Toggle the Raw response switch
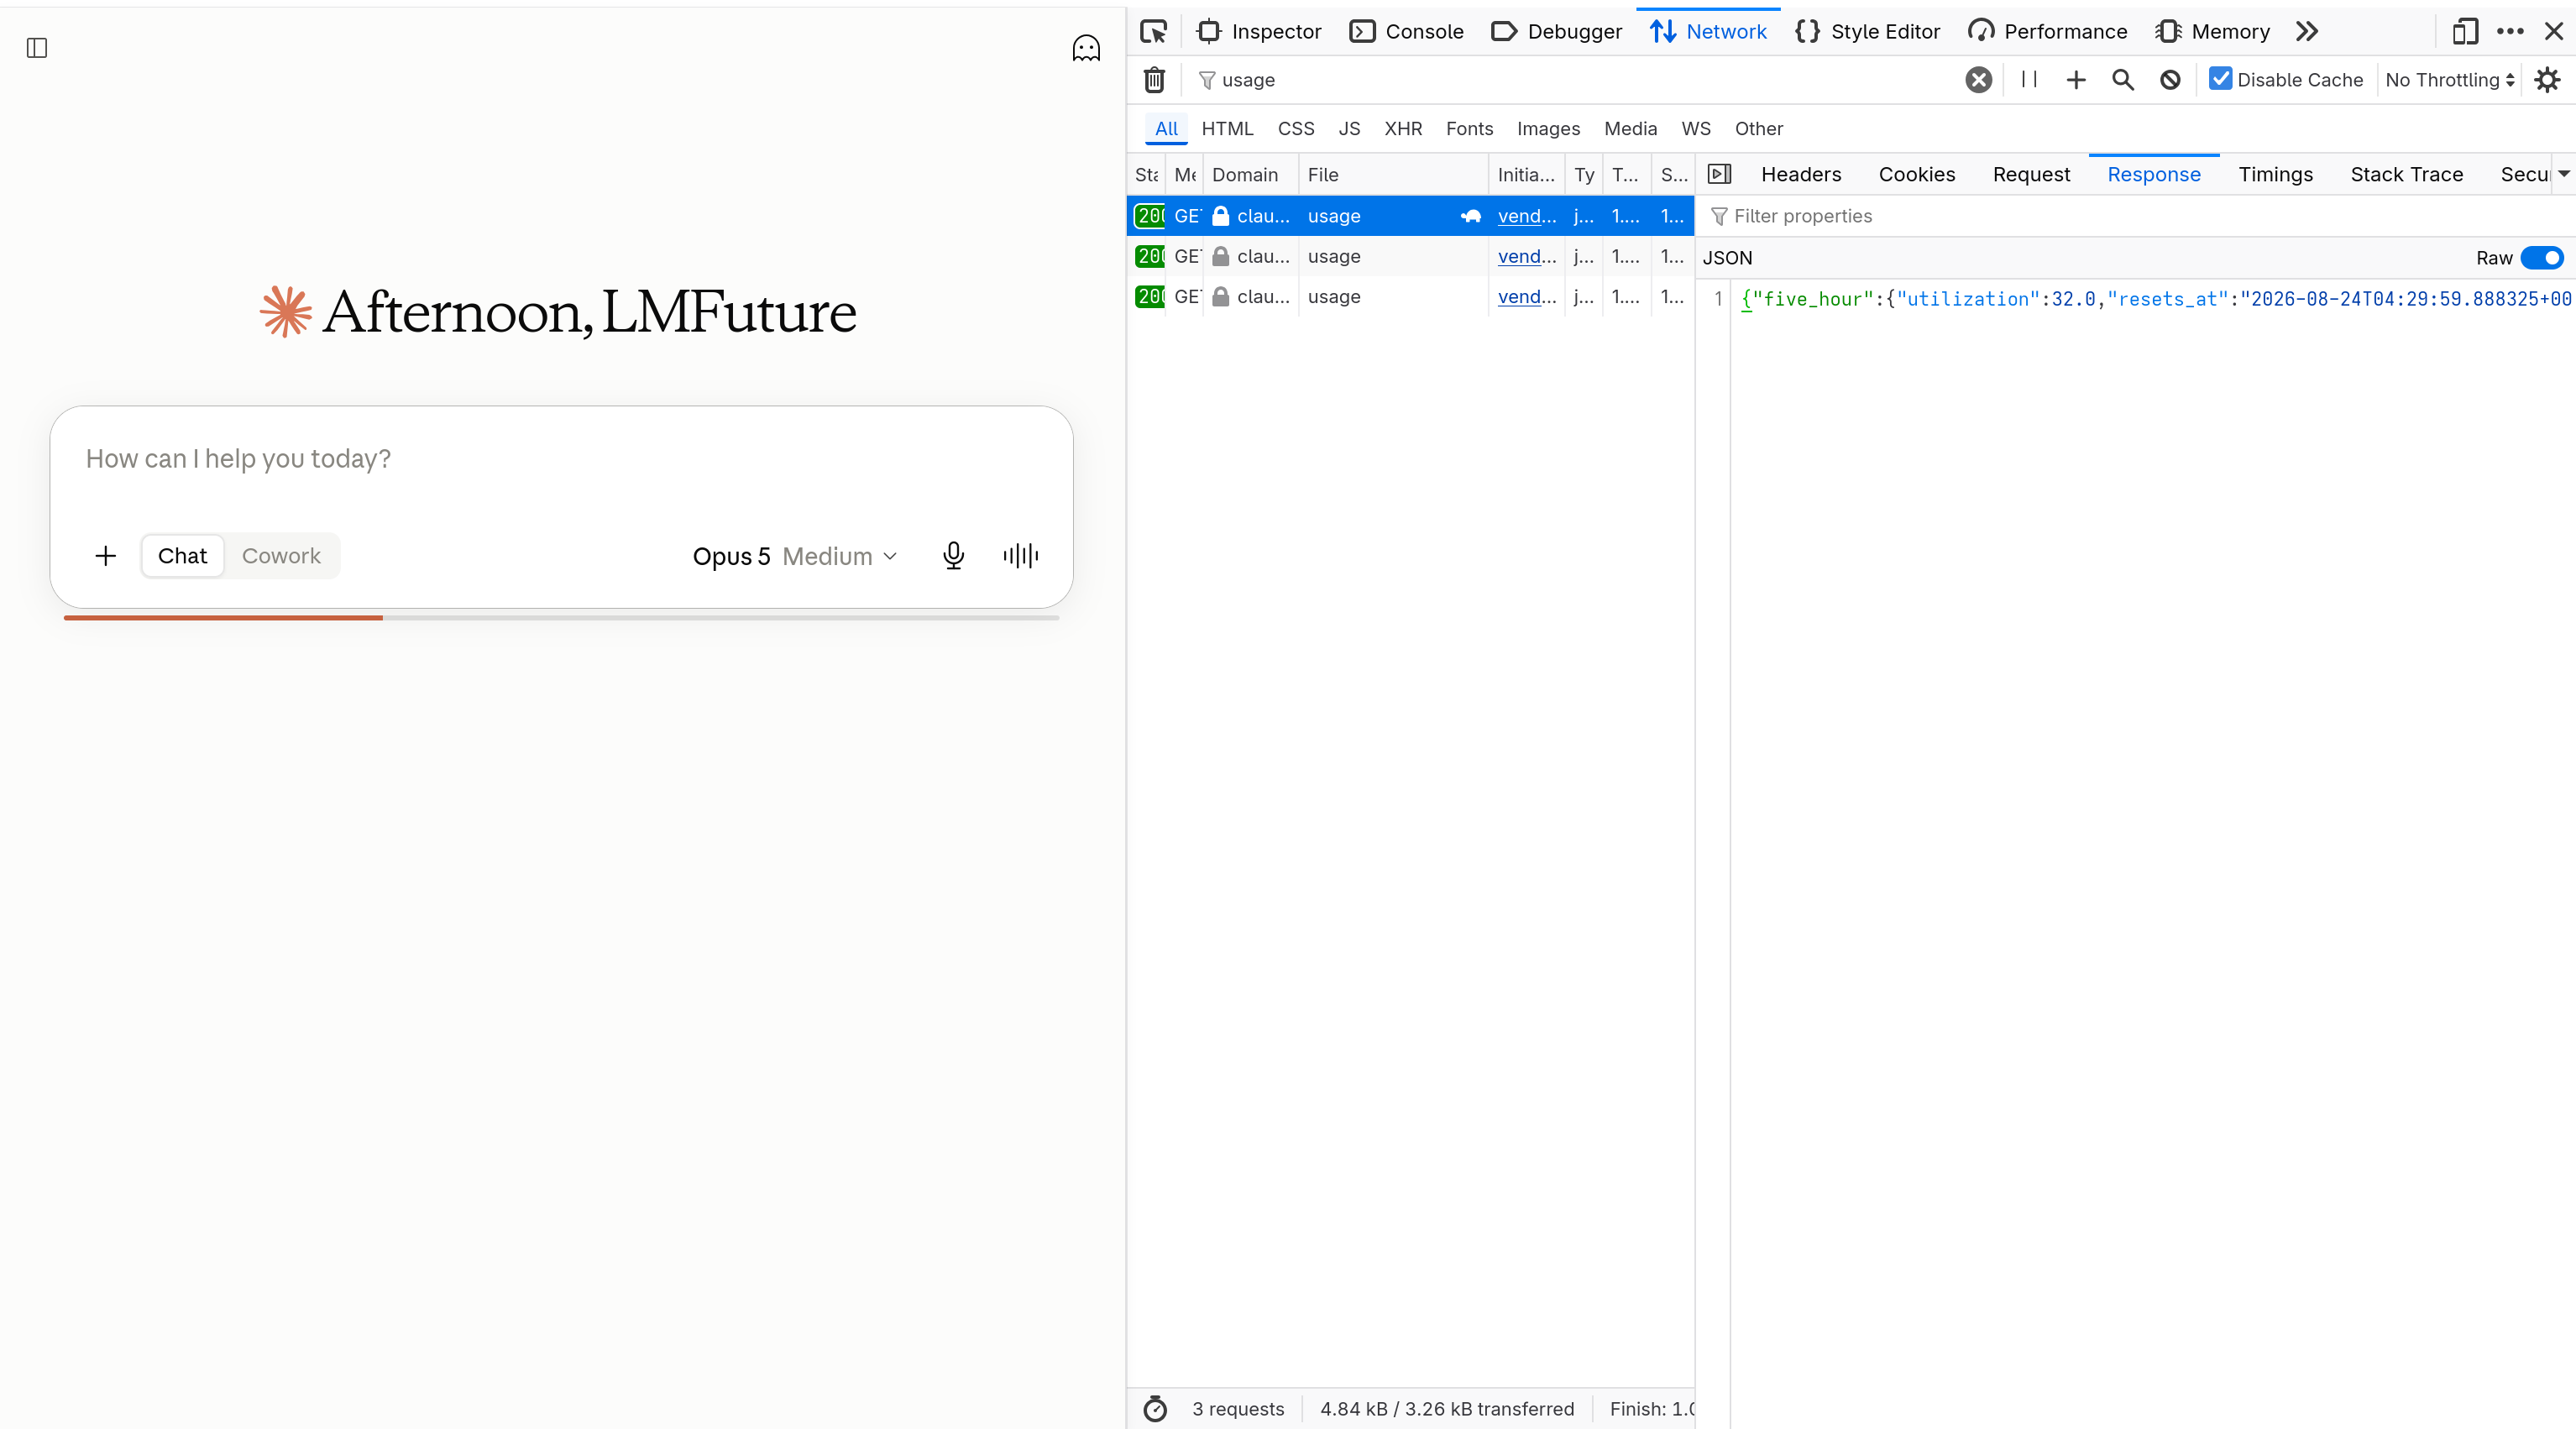Screen dimensions: 2576x1429 2542,258
